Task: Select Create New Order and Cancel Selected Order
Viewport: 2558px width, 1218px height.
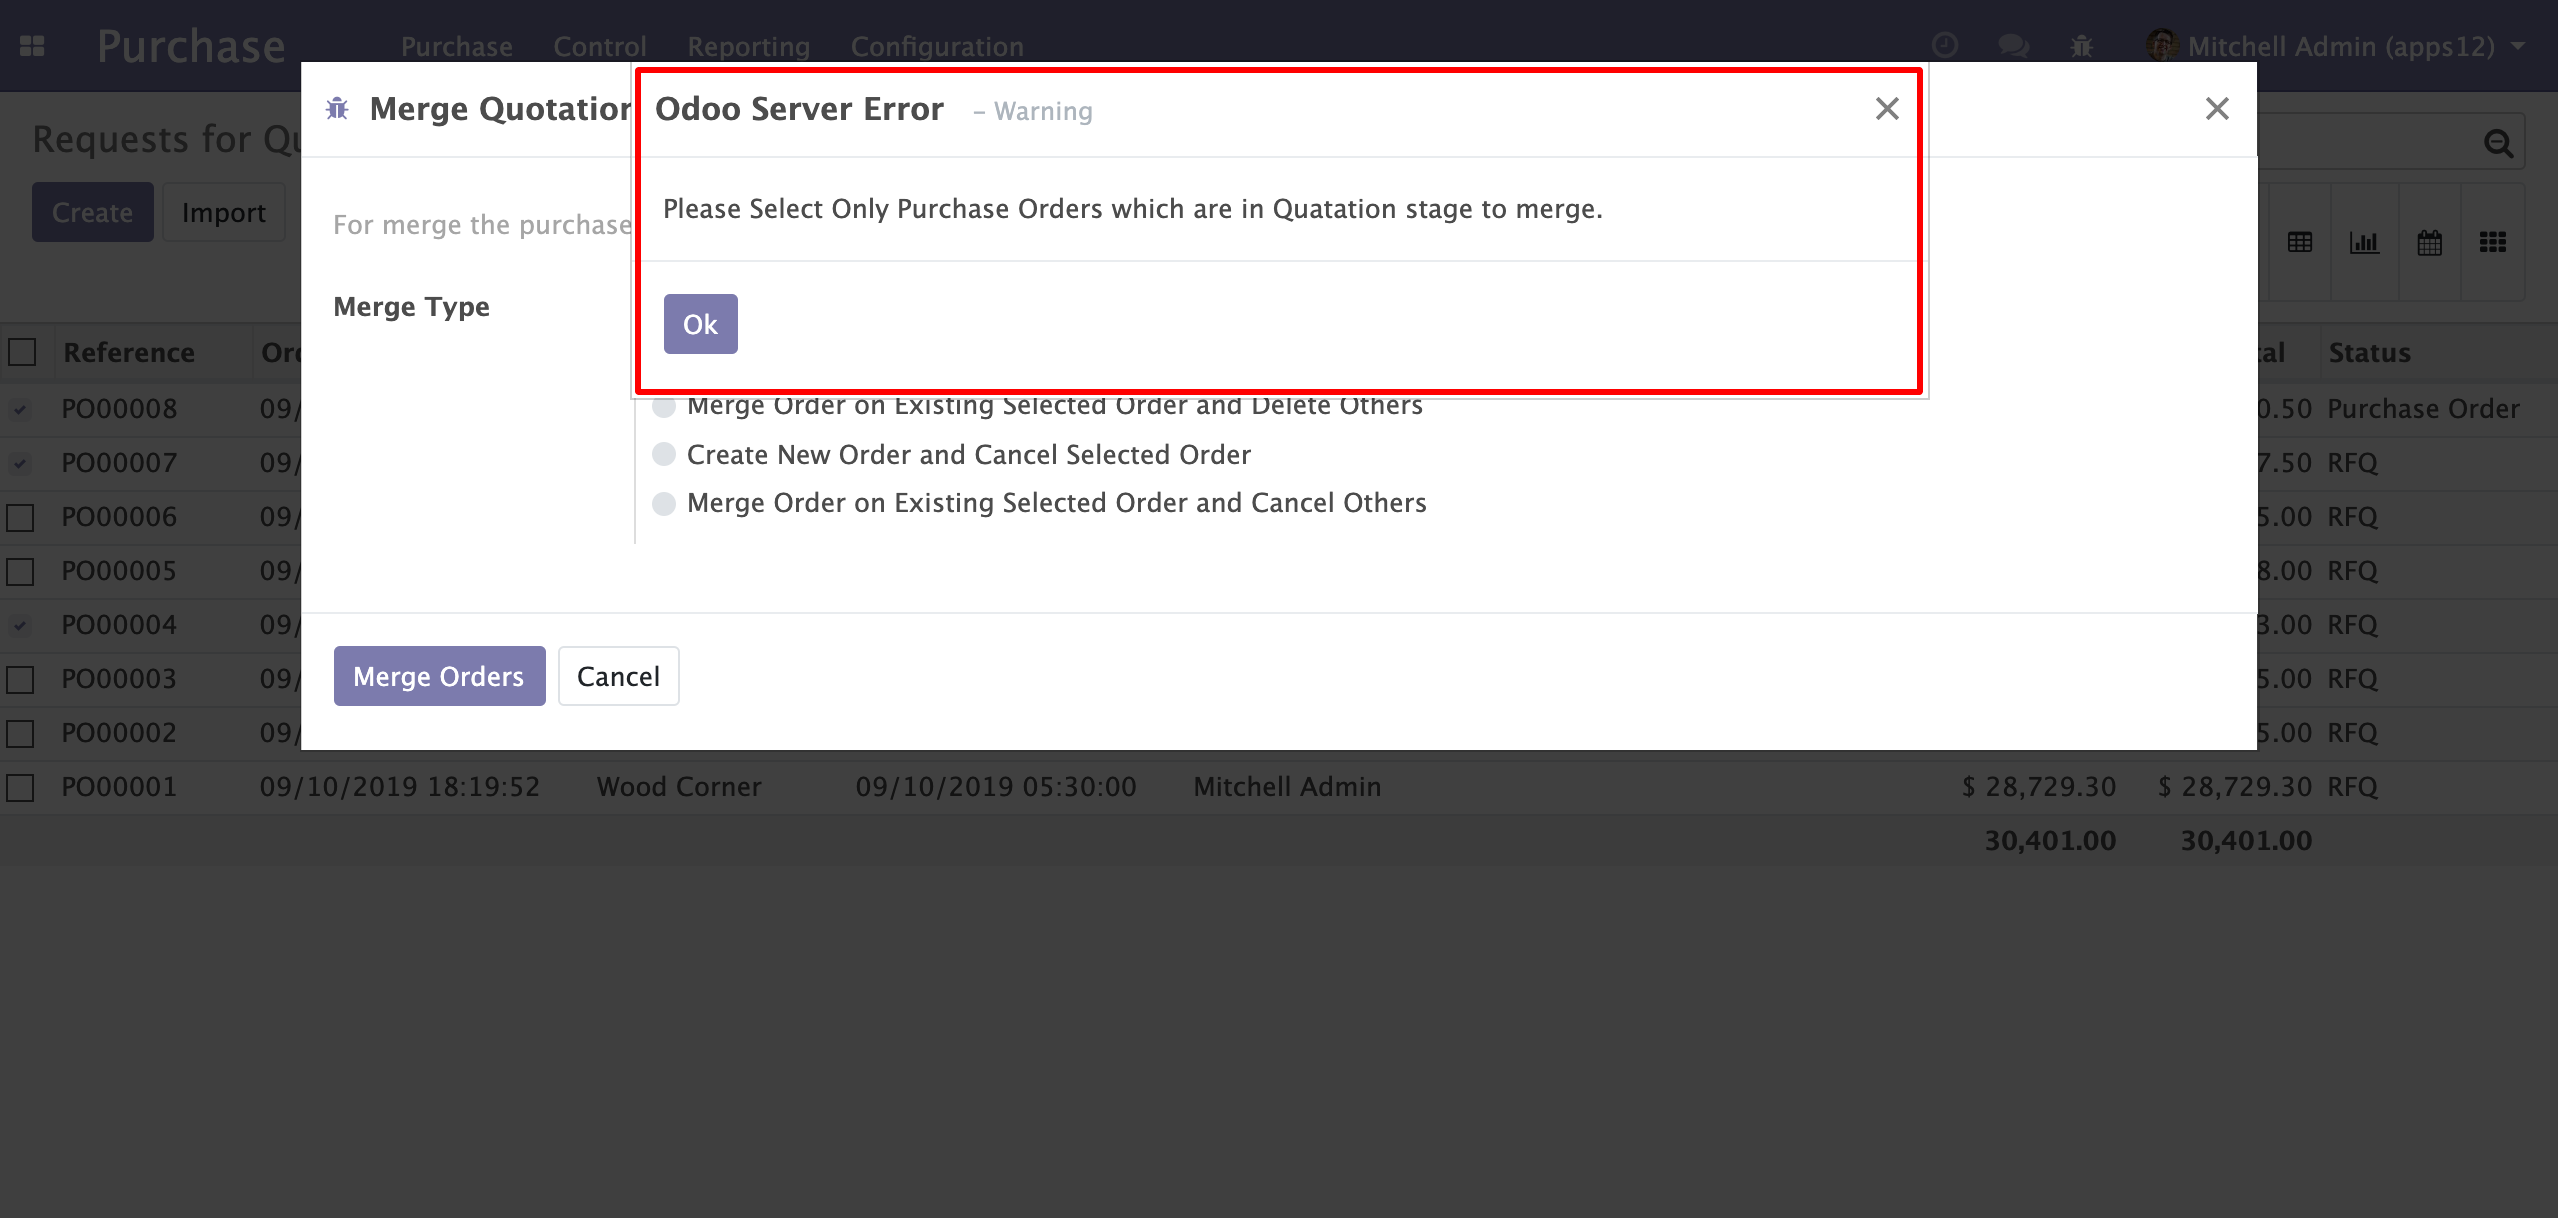Action: [952, 455]
